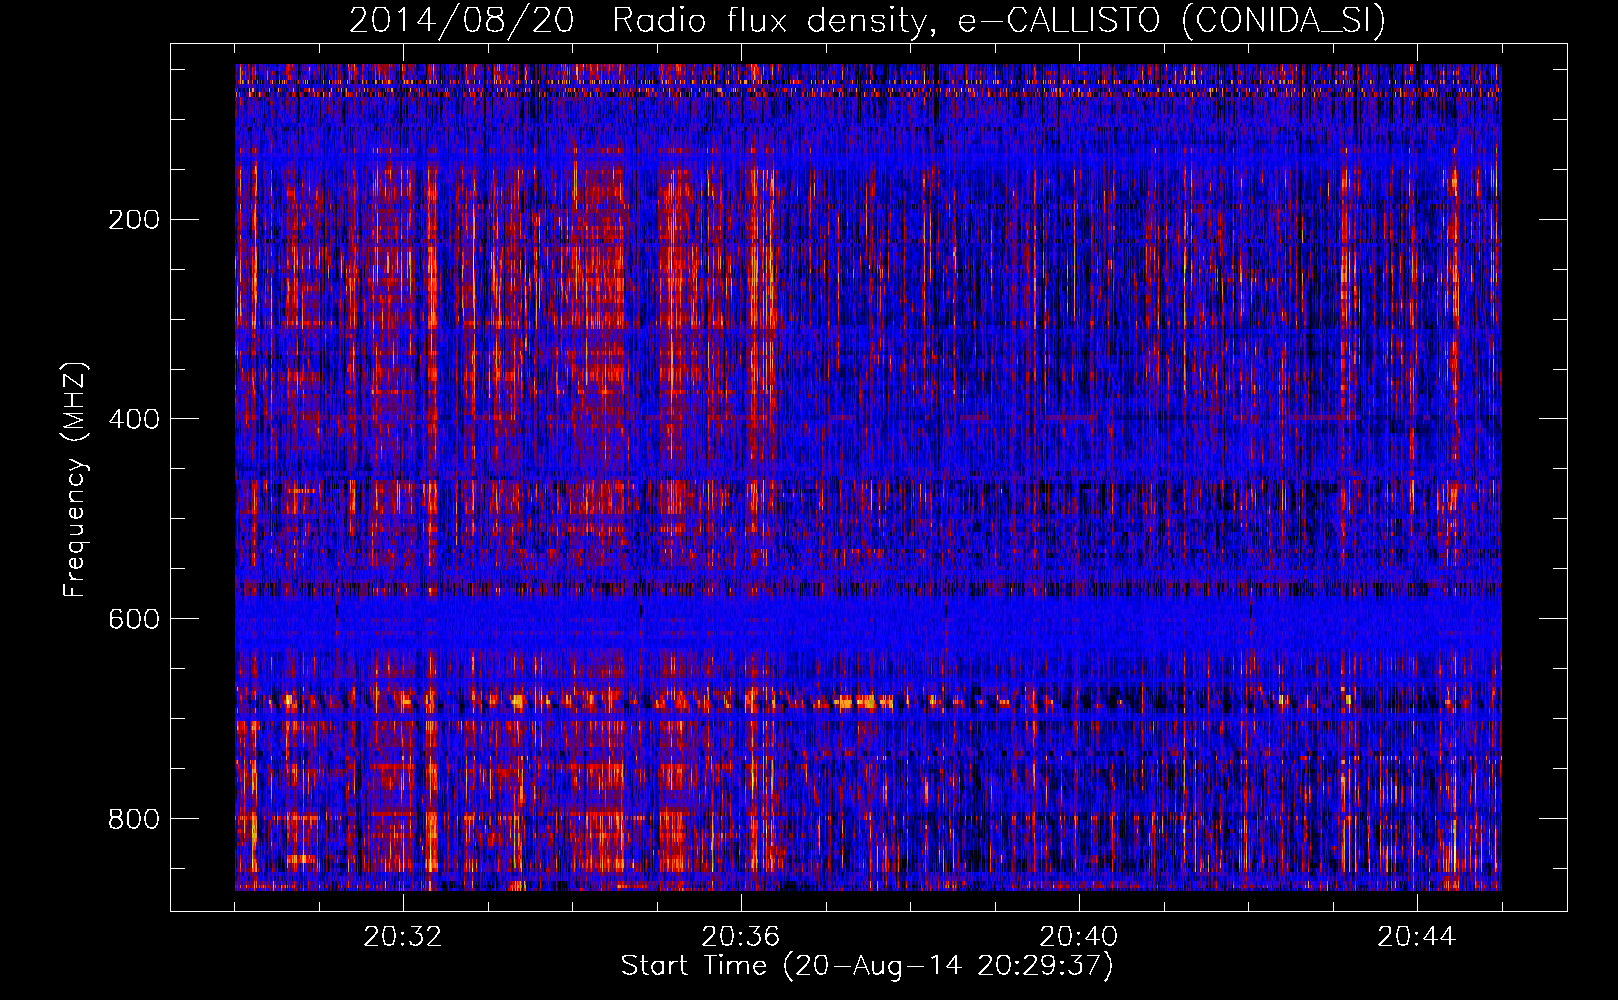Click the 800 frequency tick label
The height and width of the screenshot is (1000, 1618).
click(x=134, y=819)
